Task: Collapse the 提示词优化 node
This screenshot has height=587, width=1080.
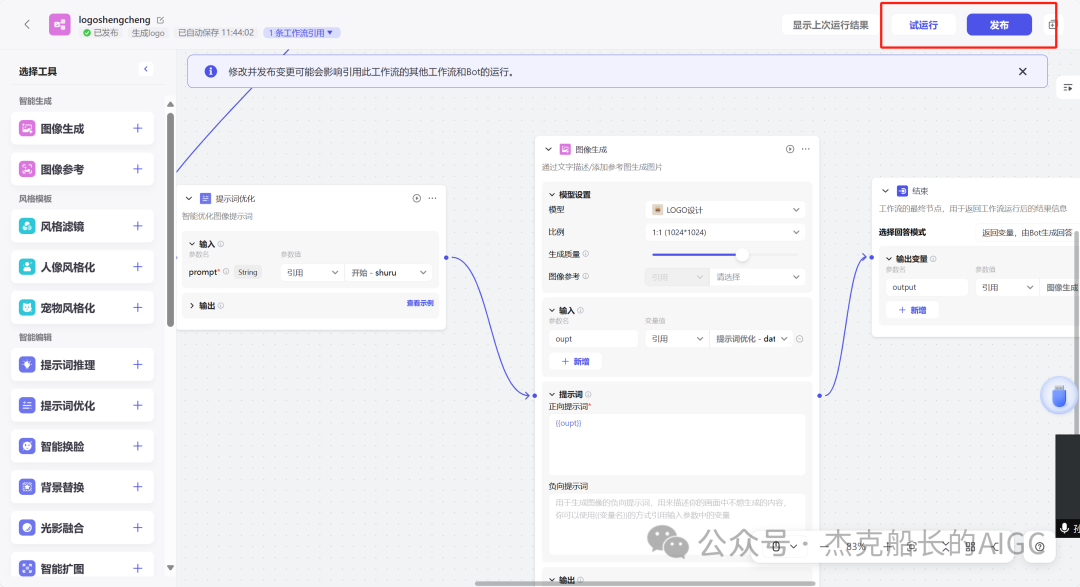Action: [x=189, y=198]
